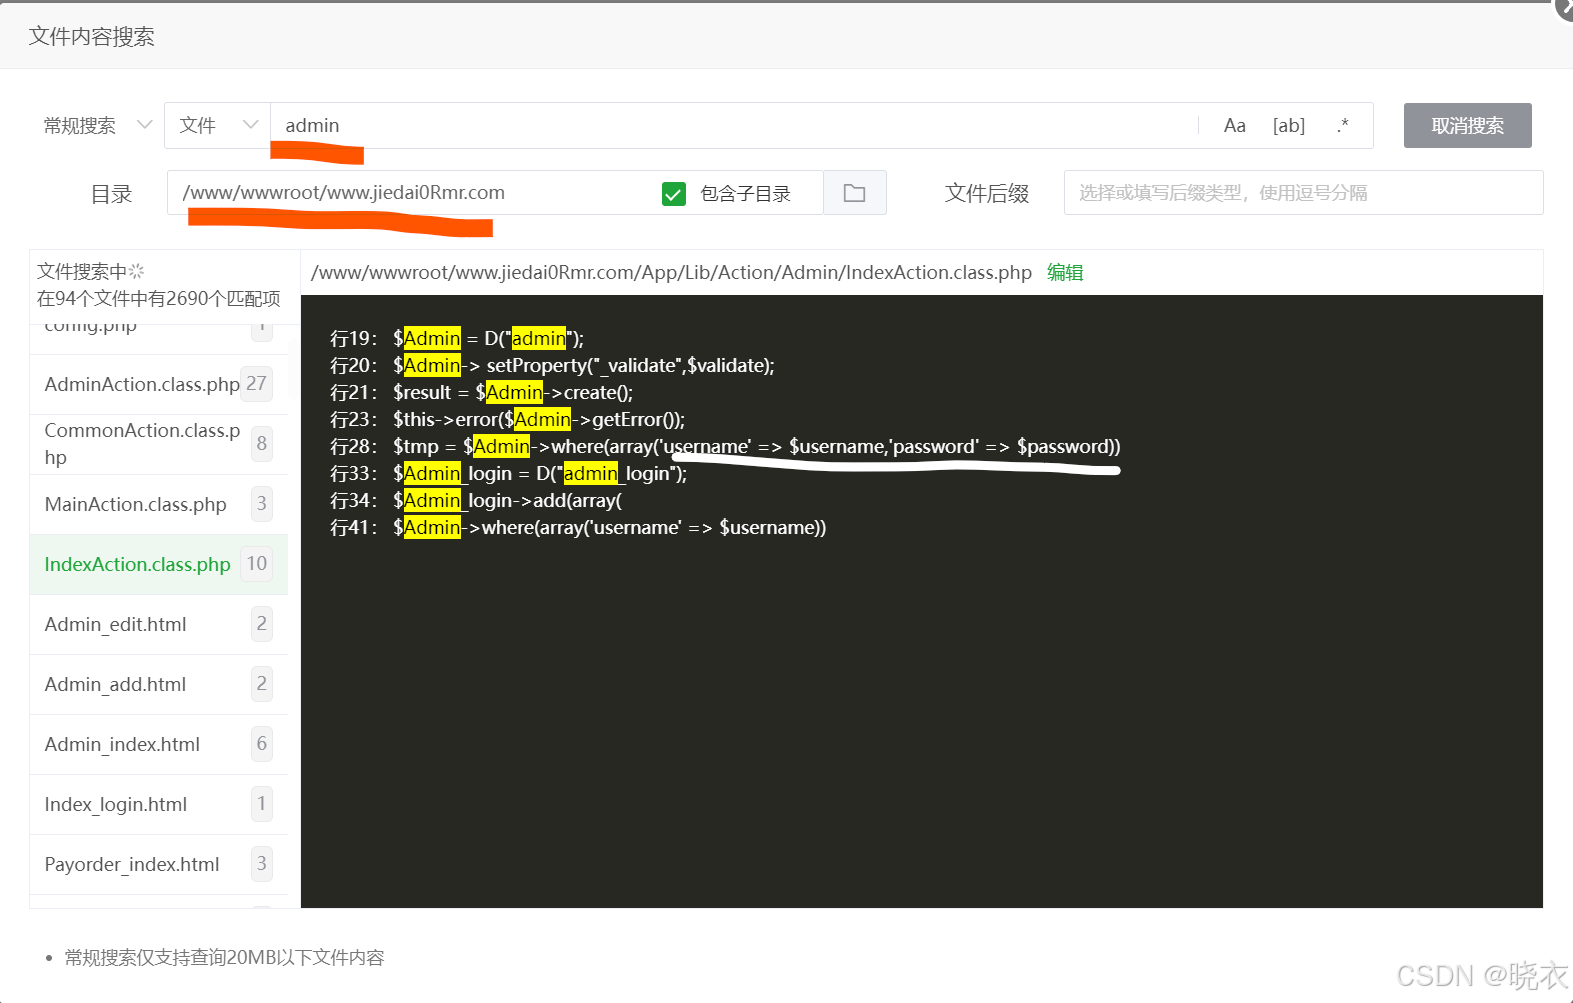Click line 行23 getError match
Image resolution: width=1573 pixels, height=1003 pixels.
tap(507, 419)
